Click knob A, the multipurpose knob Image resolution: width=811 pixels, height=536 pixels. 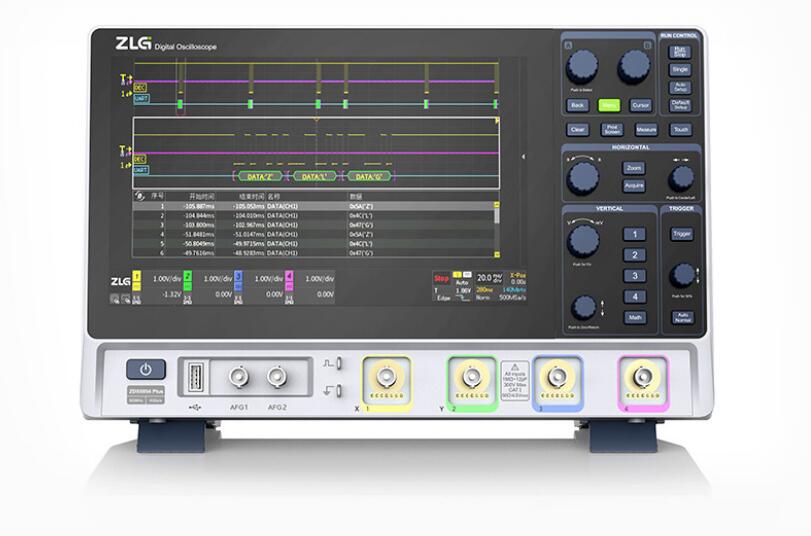pyautogui.click(x=582, y=67)
